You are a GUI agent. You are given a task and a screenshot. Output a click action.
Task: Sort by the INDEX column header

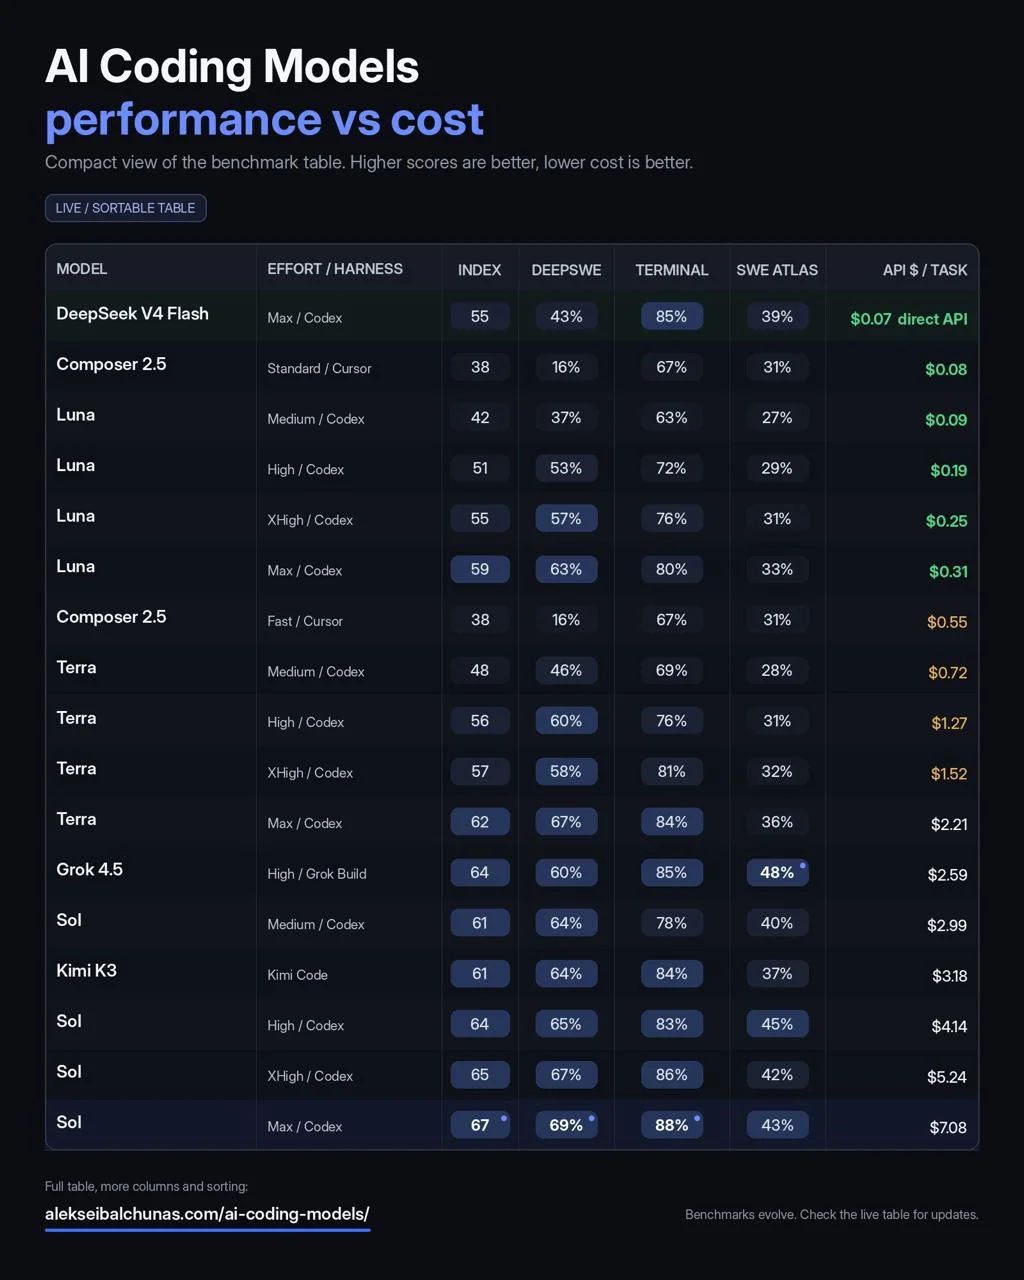coord(480,270)
